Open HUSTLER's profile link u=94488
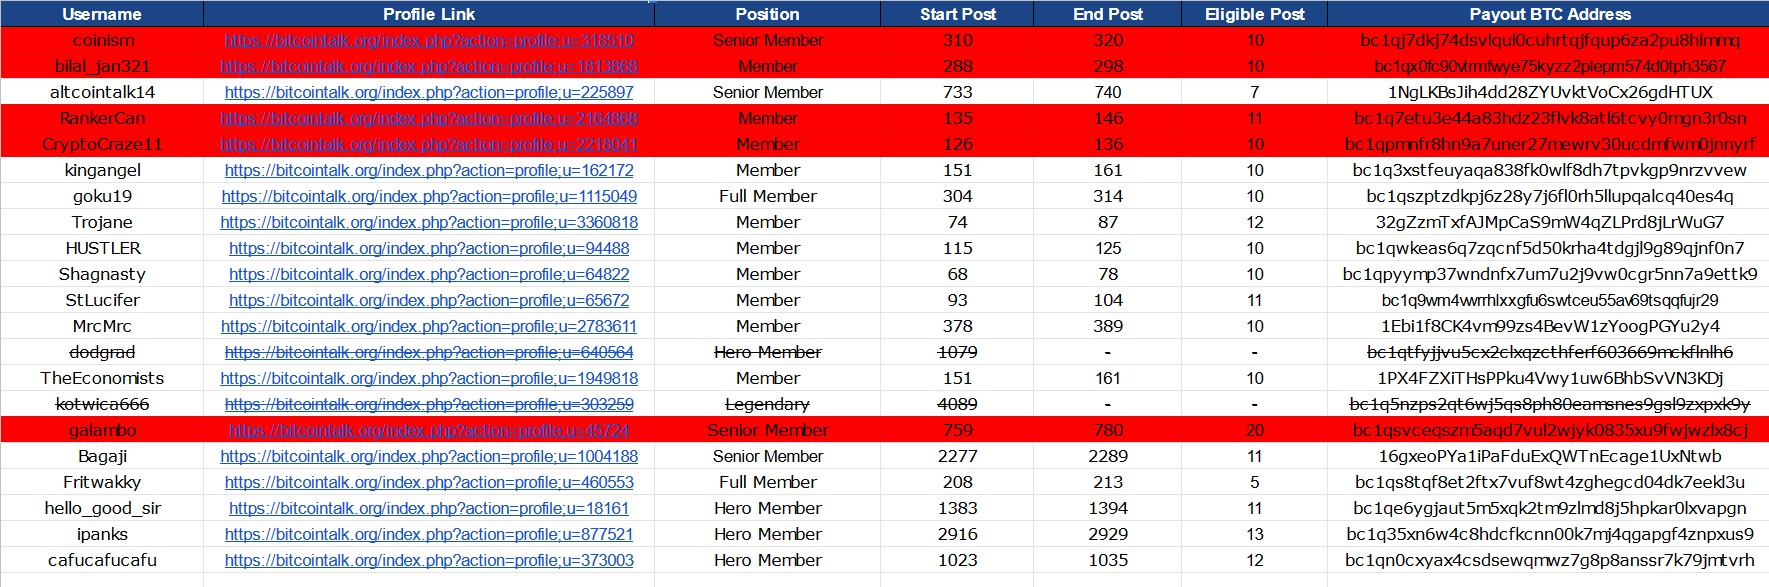1769x587 pixels. point(429,248)
